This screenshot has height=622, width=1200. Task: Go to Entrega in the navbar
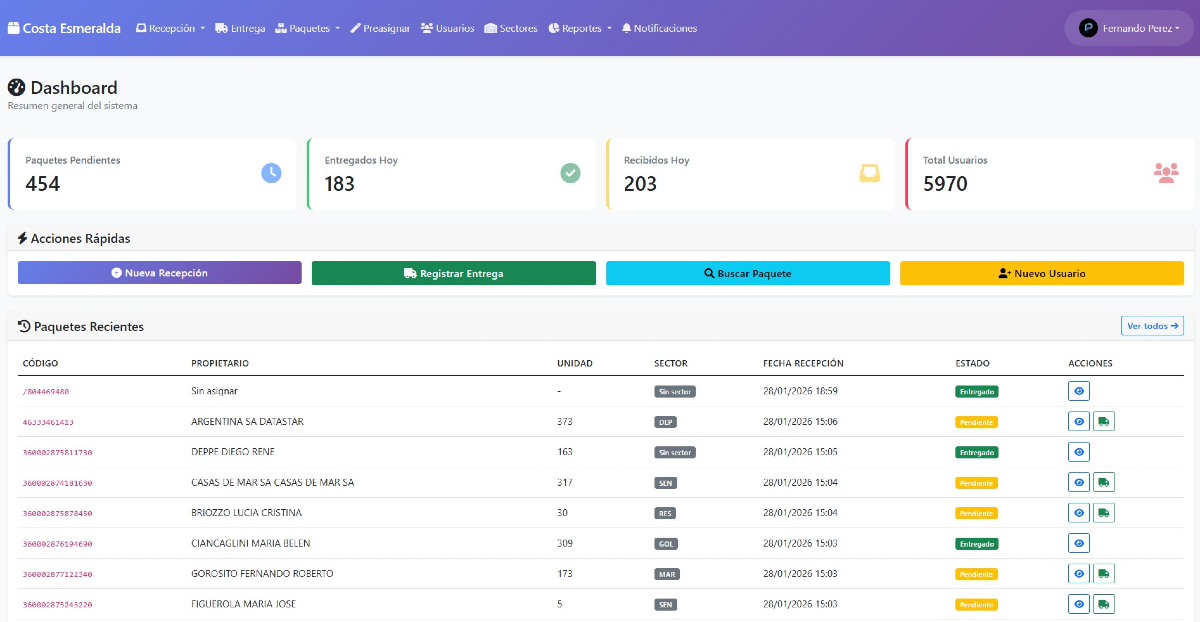pyautogui.click(x=240, y=28)
